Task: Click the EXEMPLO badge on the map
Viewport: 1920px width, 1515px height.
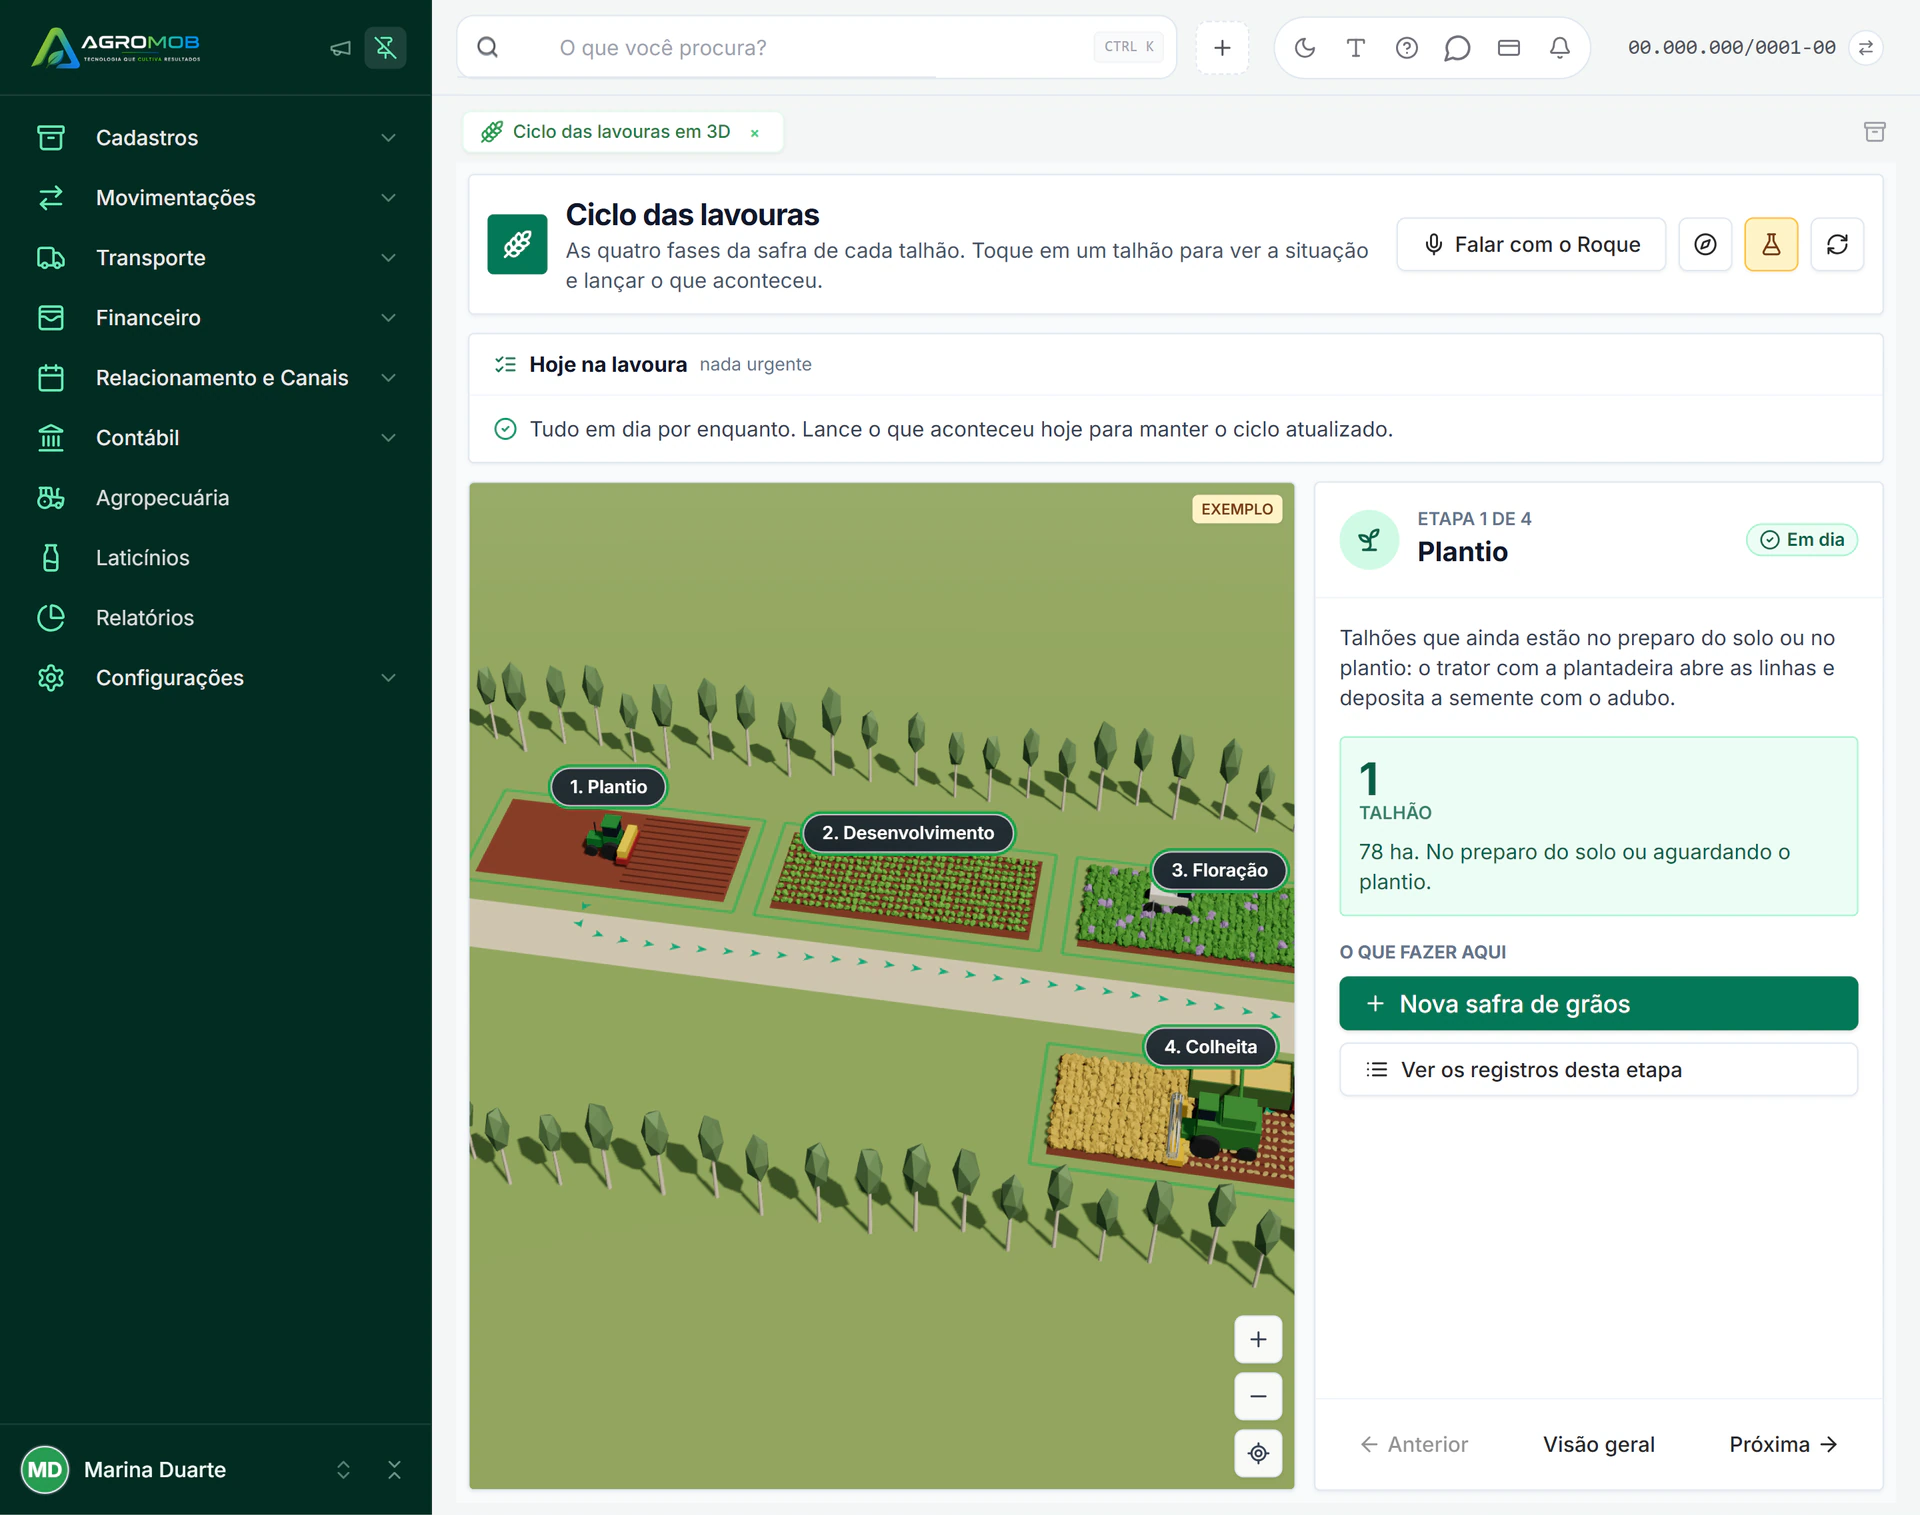Action: [1237, 509]
